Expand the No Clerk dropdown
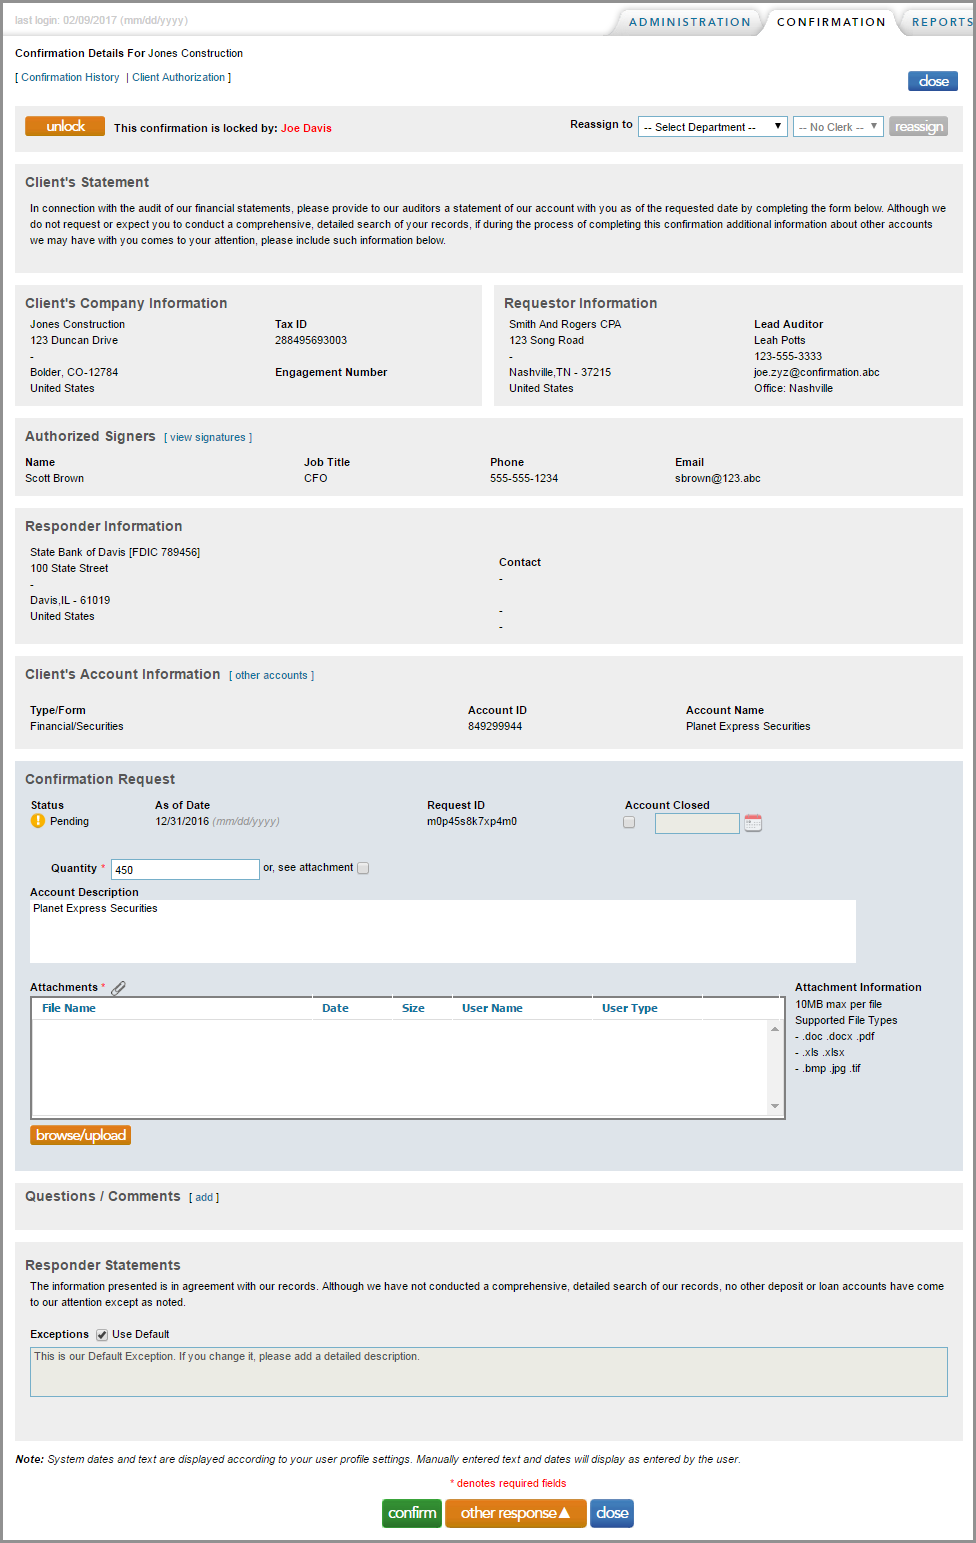976x1543 pixels. (x=838, y=127)
